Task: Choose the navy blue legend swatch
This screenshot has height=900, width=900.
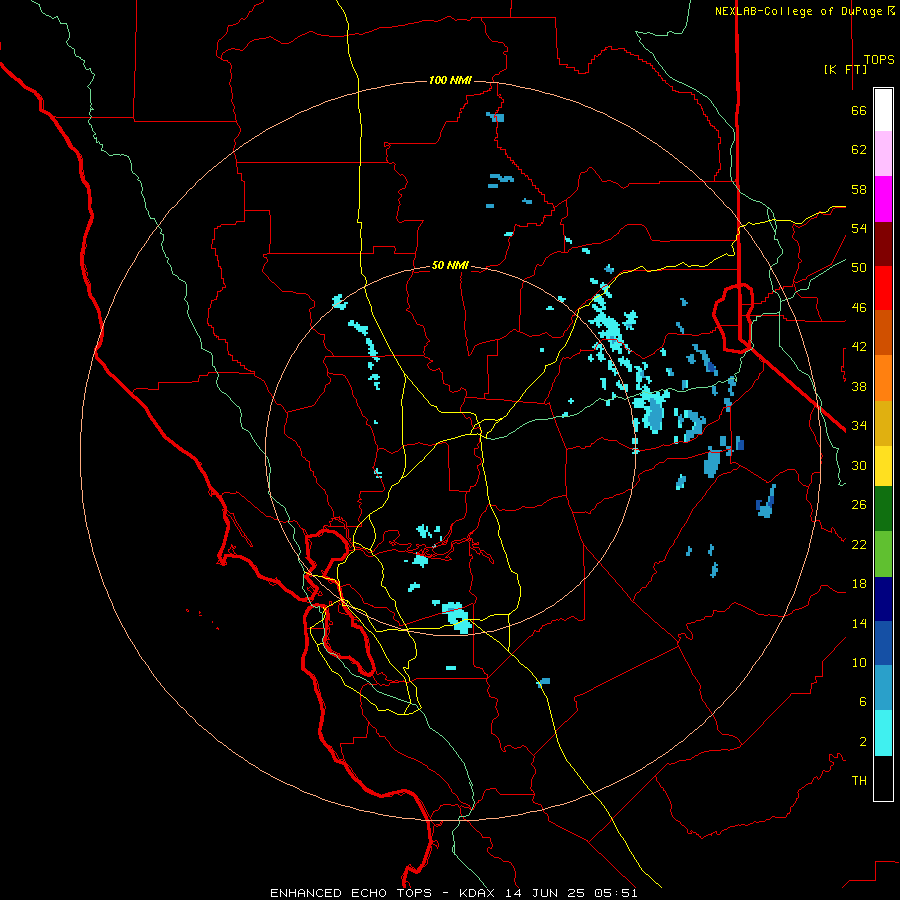Action: [883, 599]
